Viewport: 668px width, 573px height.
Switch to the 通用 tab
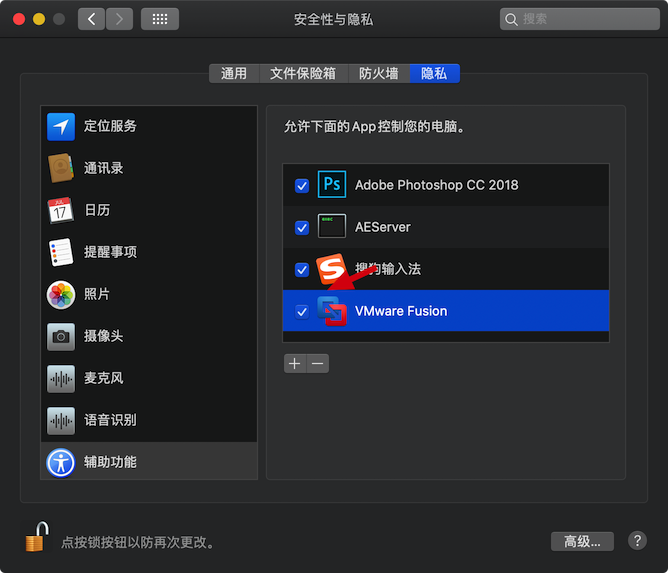point(234,74)
